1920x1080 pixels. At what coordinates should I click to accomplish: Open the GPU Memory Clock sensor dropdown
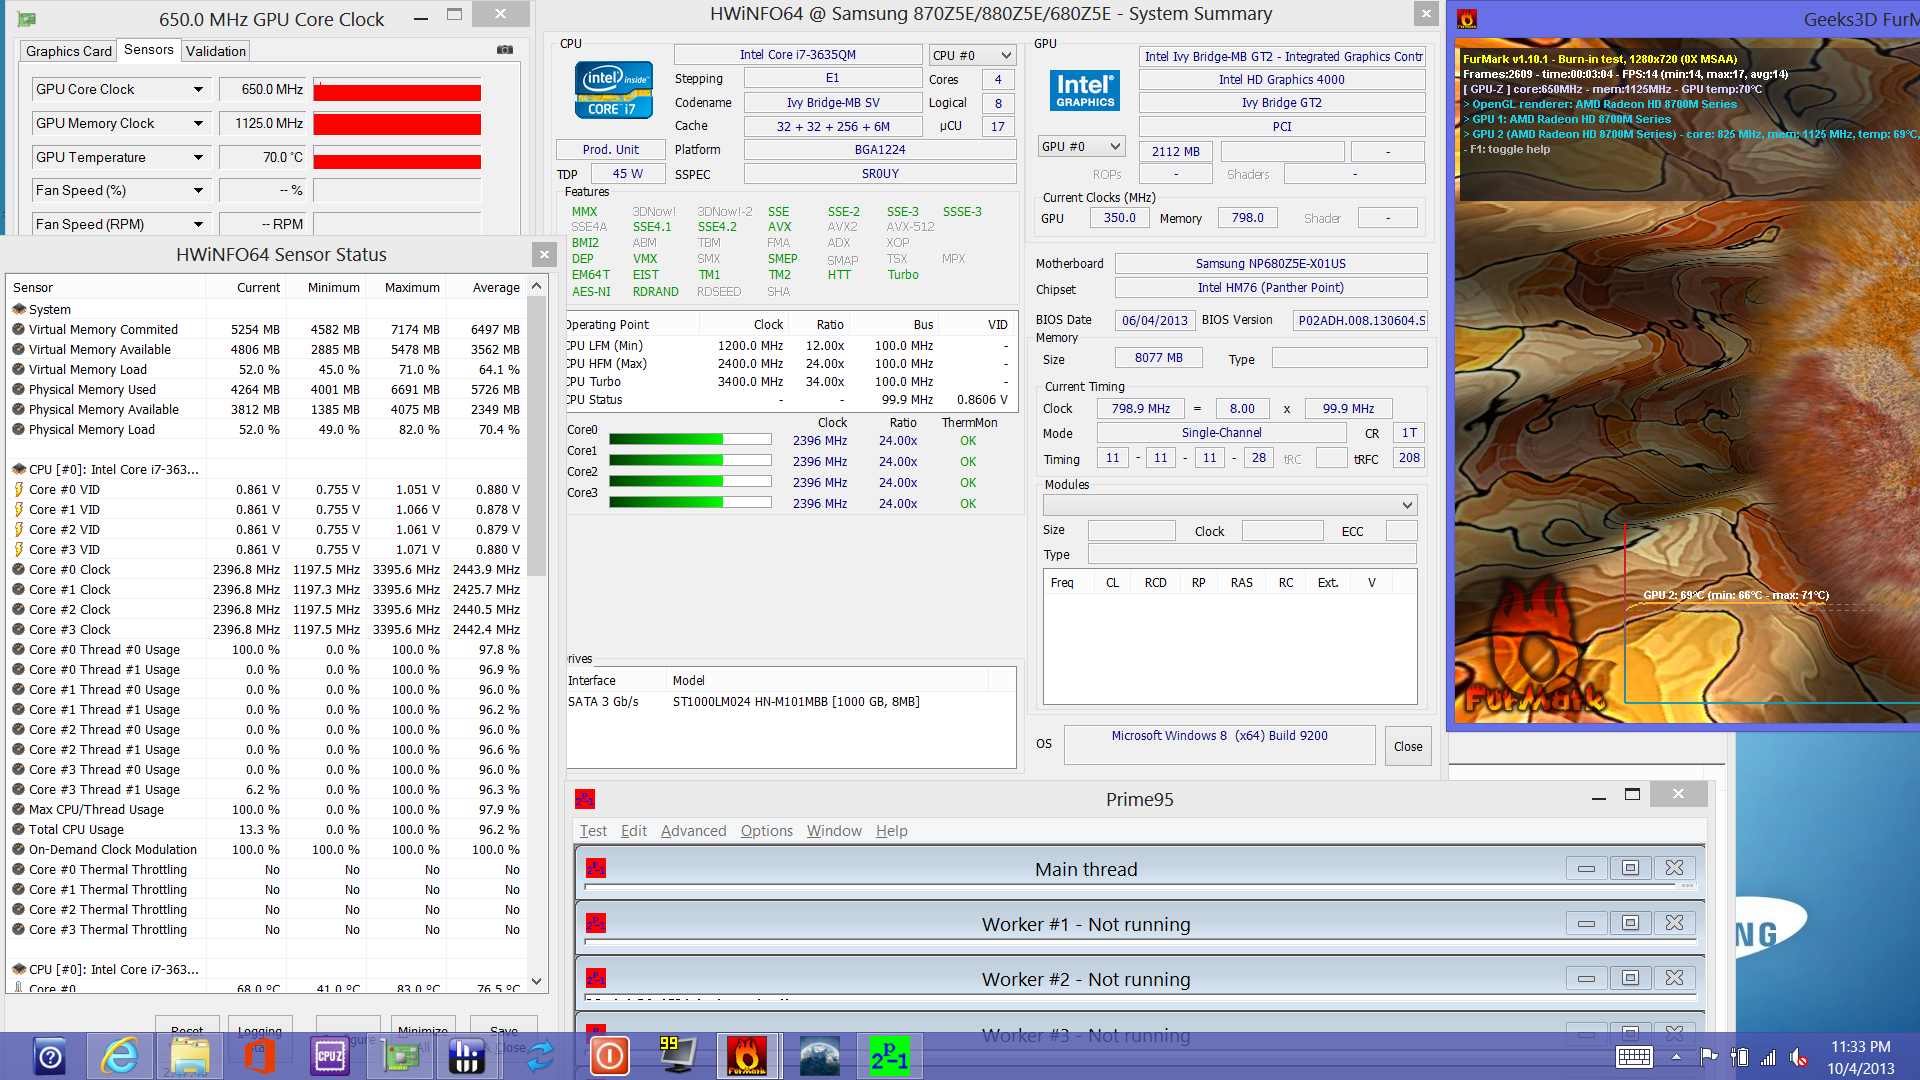(198, 123)
